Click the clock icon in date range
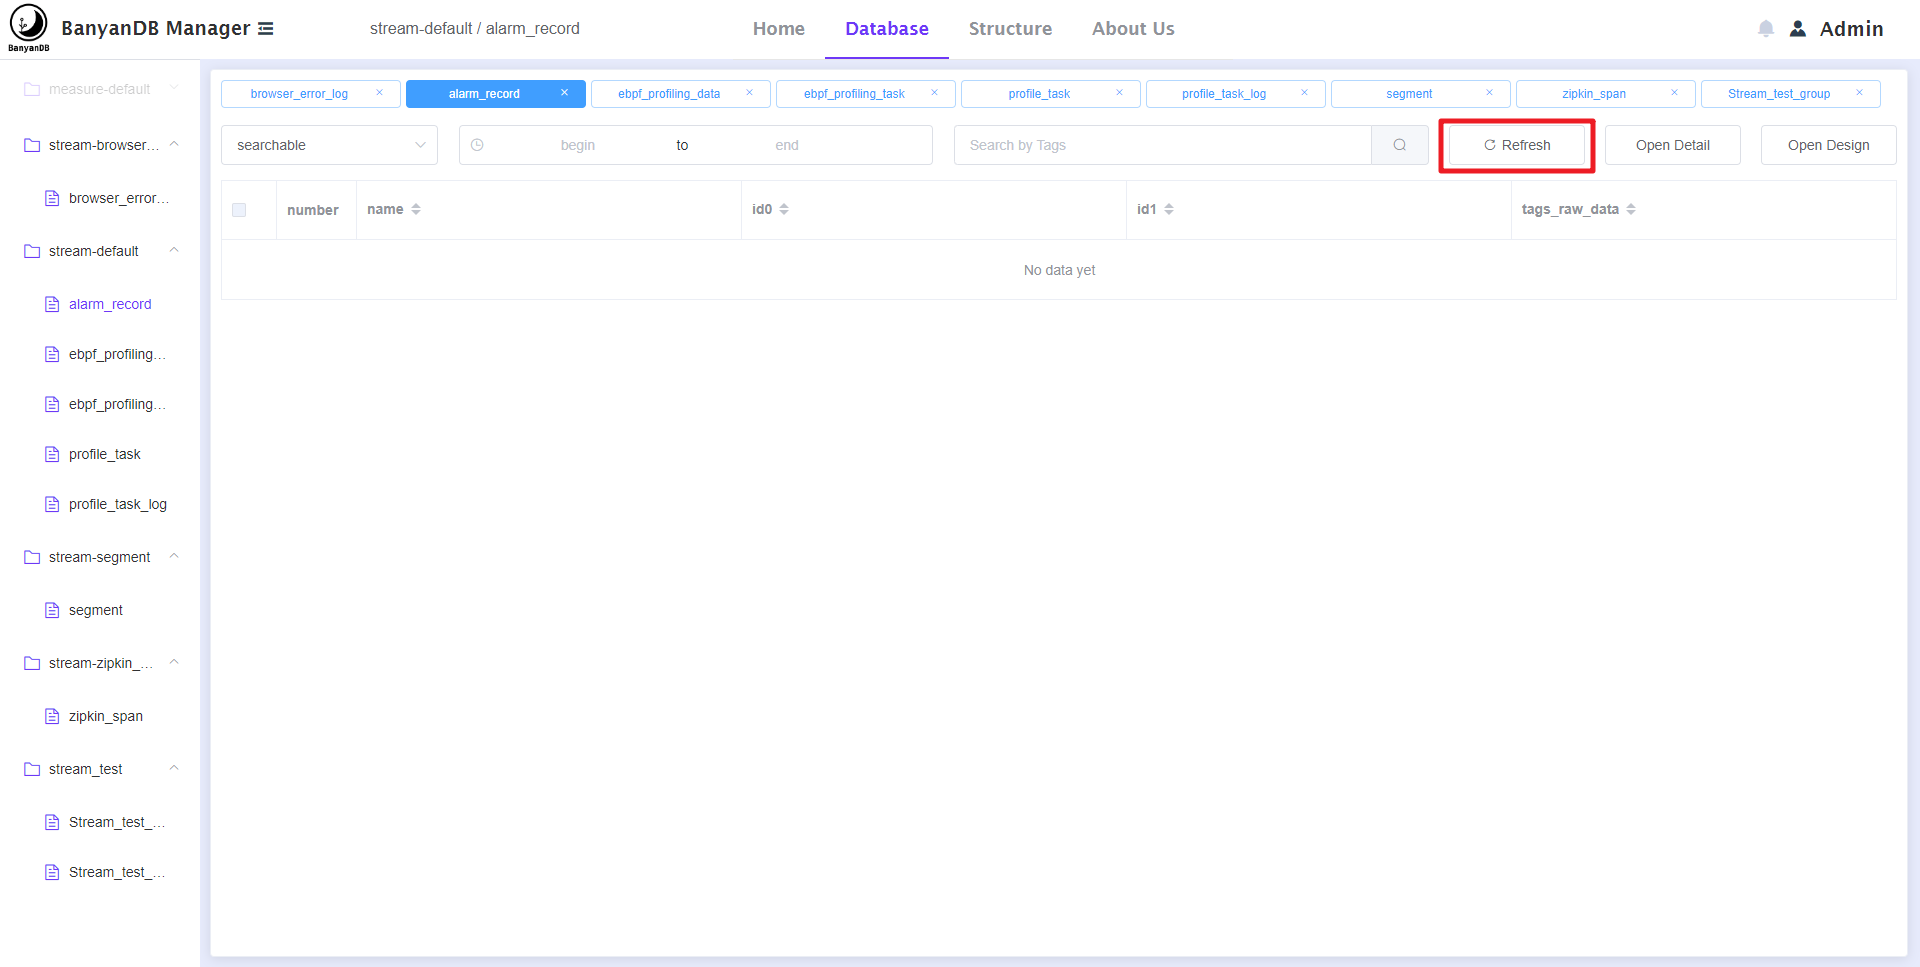Image resolution: width=1920 pixels, height=967 pixels. tap(477, 145)
